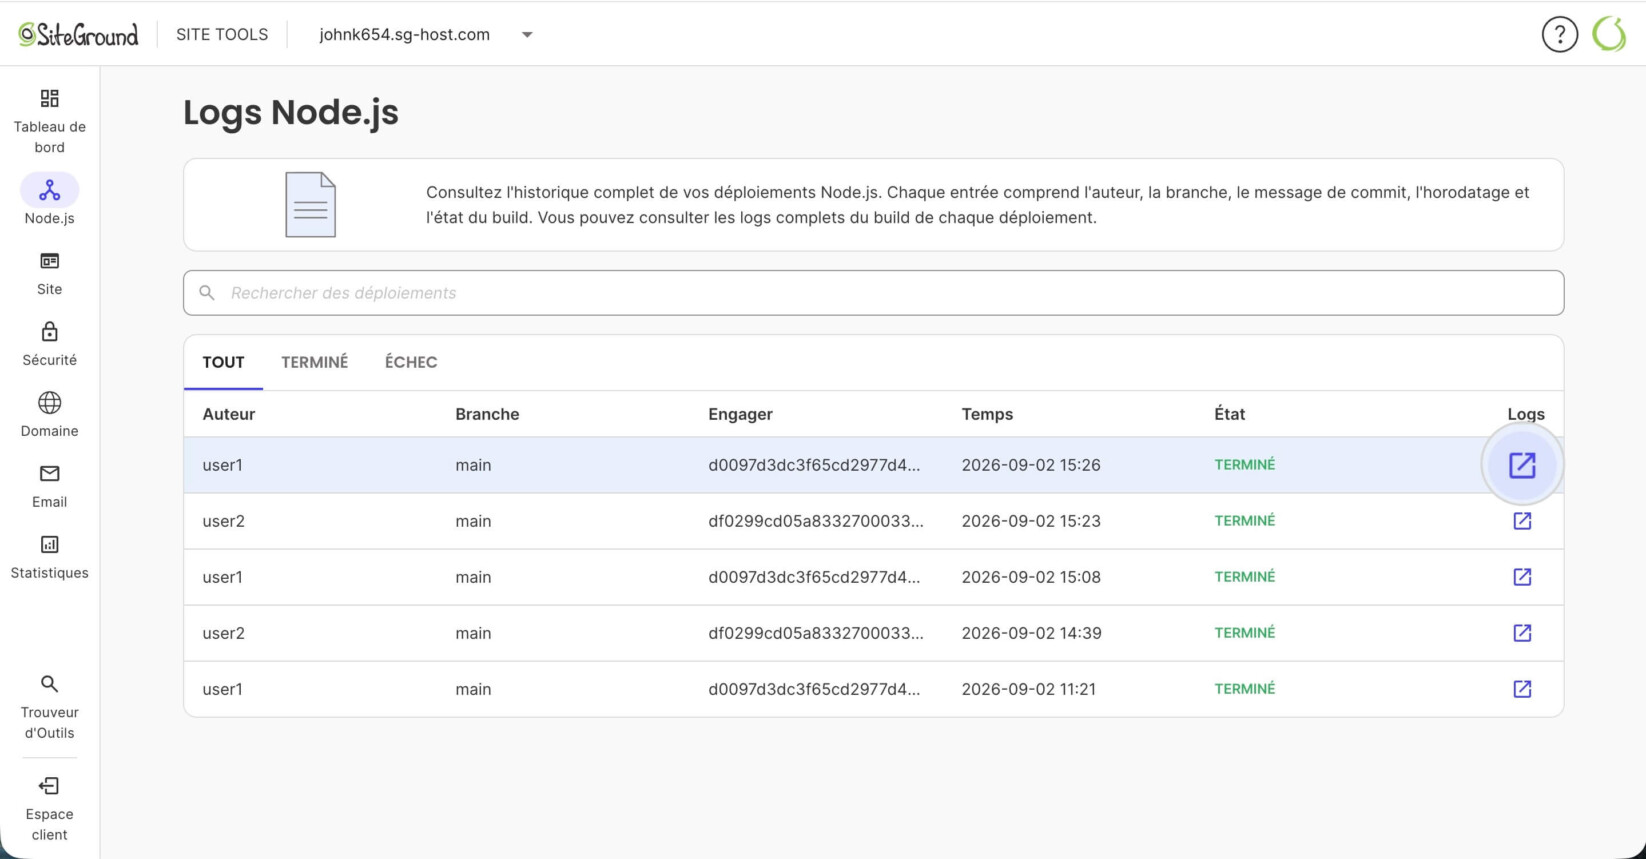The height and width of the screenshot is (859, 1646).
Task: Open the Site sidebar section
Action: (x=49, y=274)
